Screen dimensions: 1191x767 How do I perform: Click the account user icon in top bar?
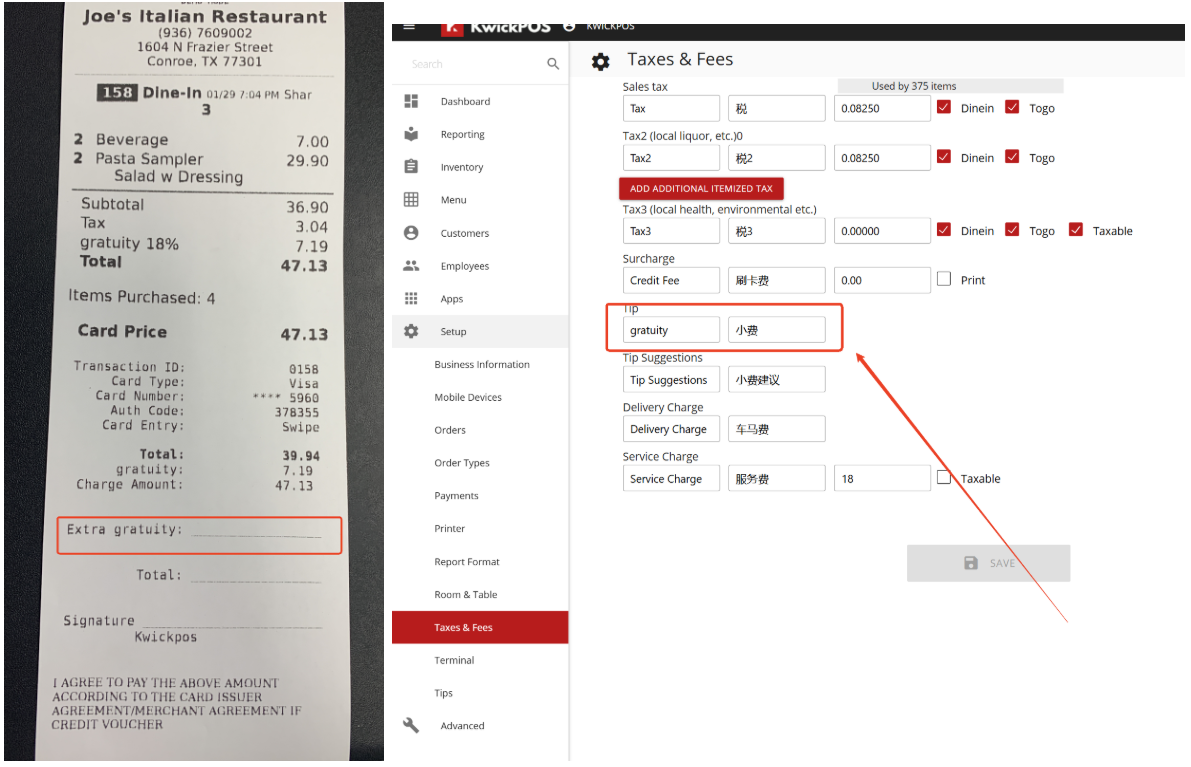569,27
